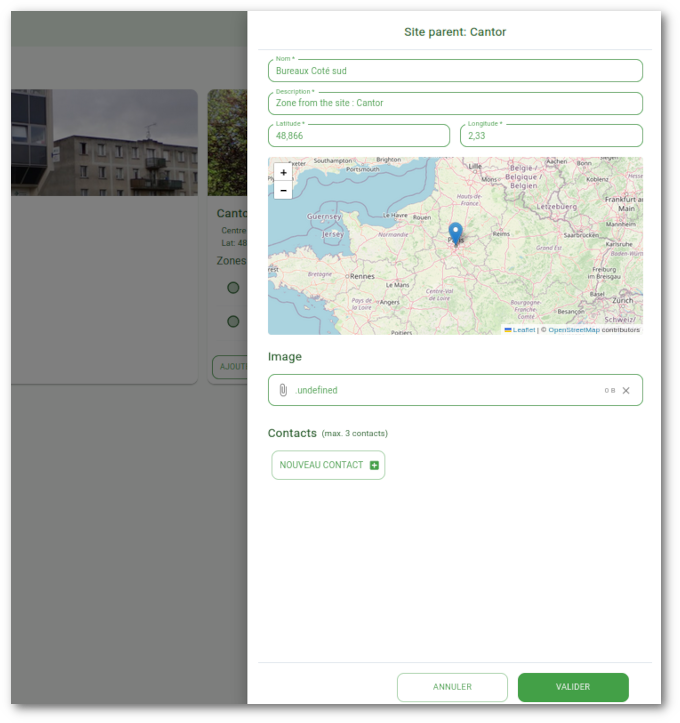This screenshot has width=680, height=723.
Task: Edit the Description text field
Action: [455, 103]
